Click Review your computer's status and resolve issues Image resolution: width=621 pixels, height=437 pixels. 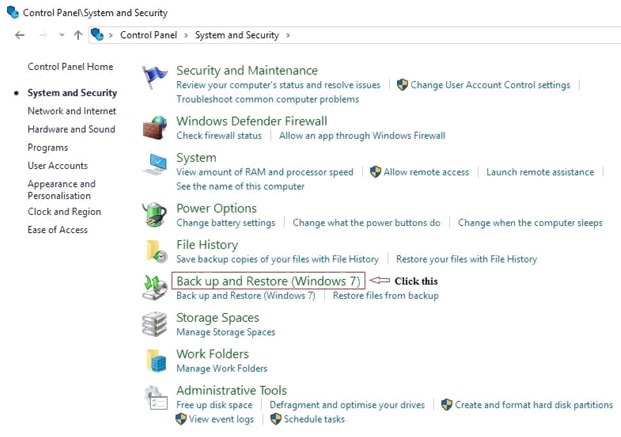(x=278, y=85)
